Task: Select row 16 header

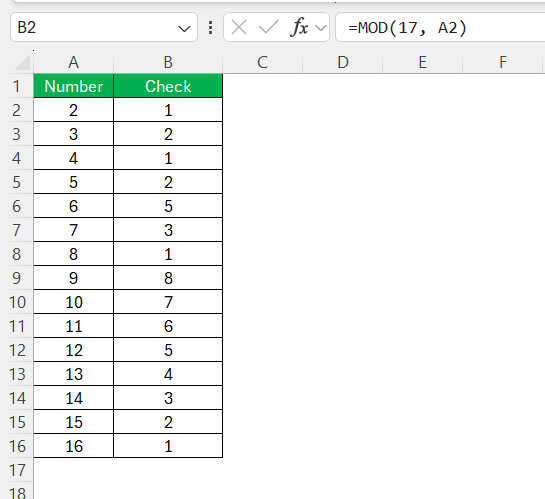Action: pos(17,445)
